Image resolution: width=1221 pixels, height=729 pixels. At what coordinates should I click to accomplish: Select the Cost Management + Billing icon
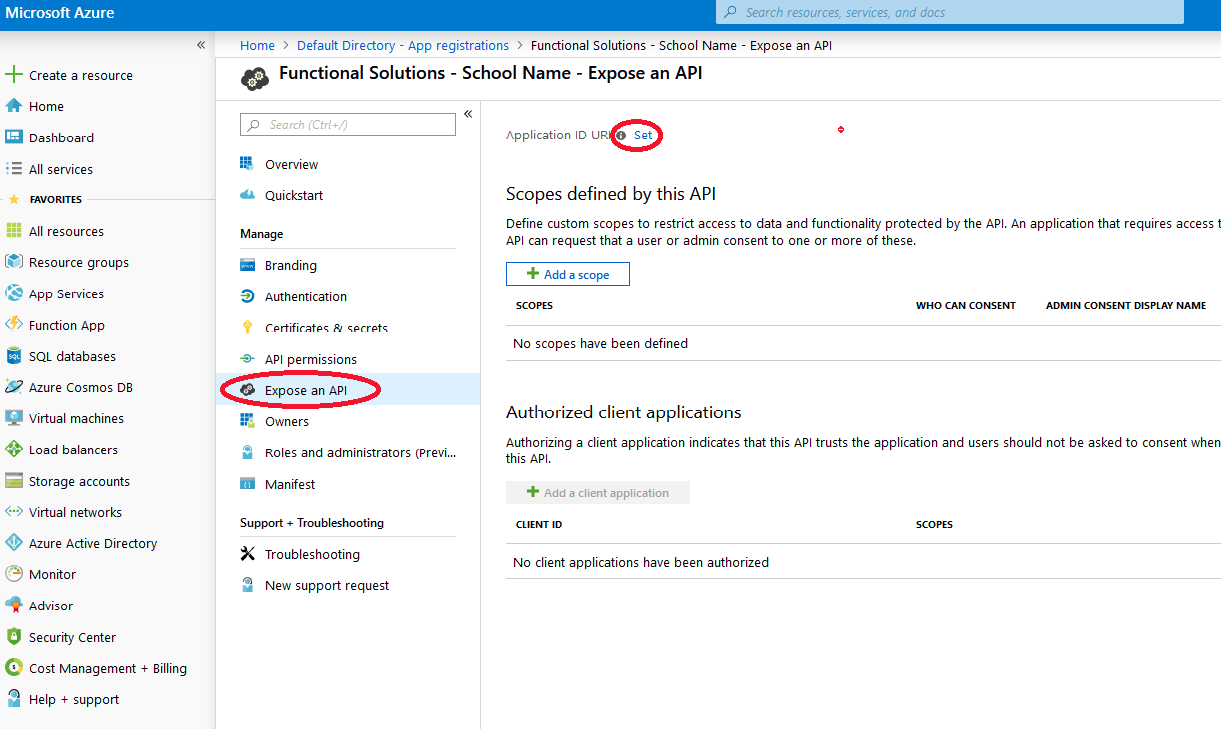(14, 668)
